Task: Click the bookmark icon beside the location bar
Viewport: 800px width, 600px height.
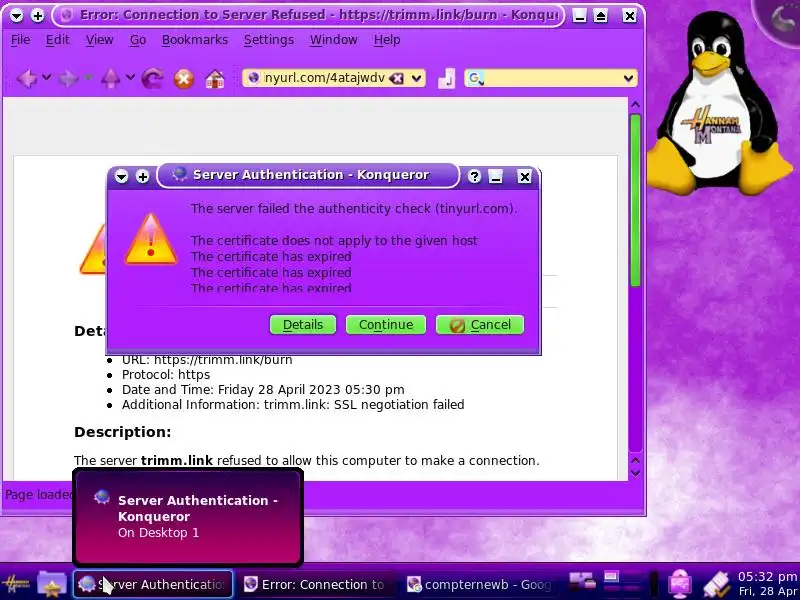Action: (x=446, y=79)
